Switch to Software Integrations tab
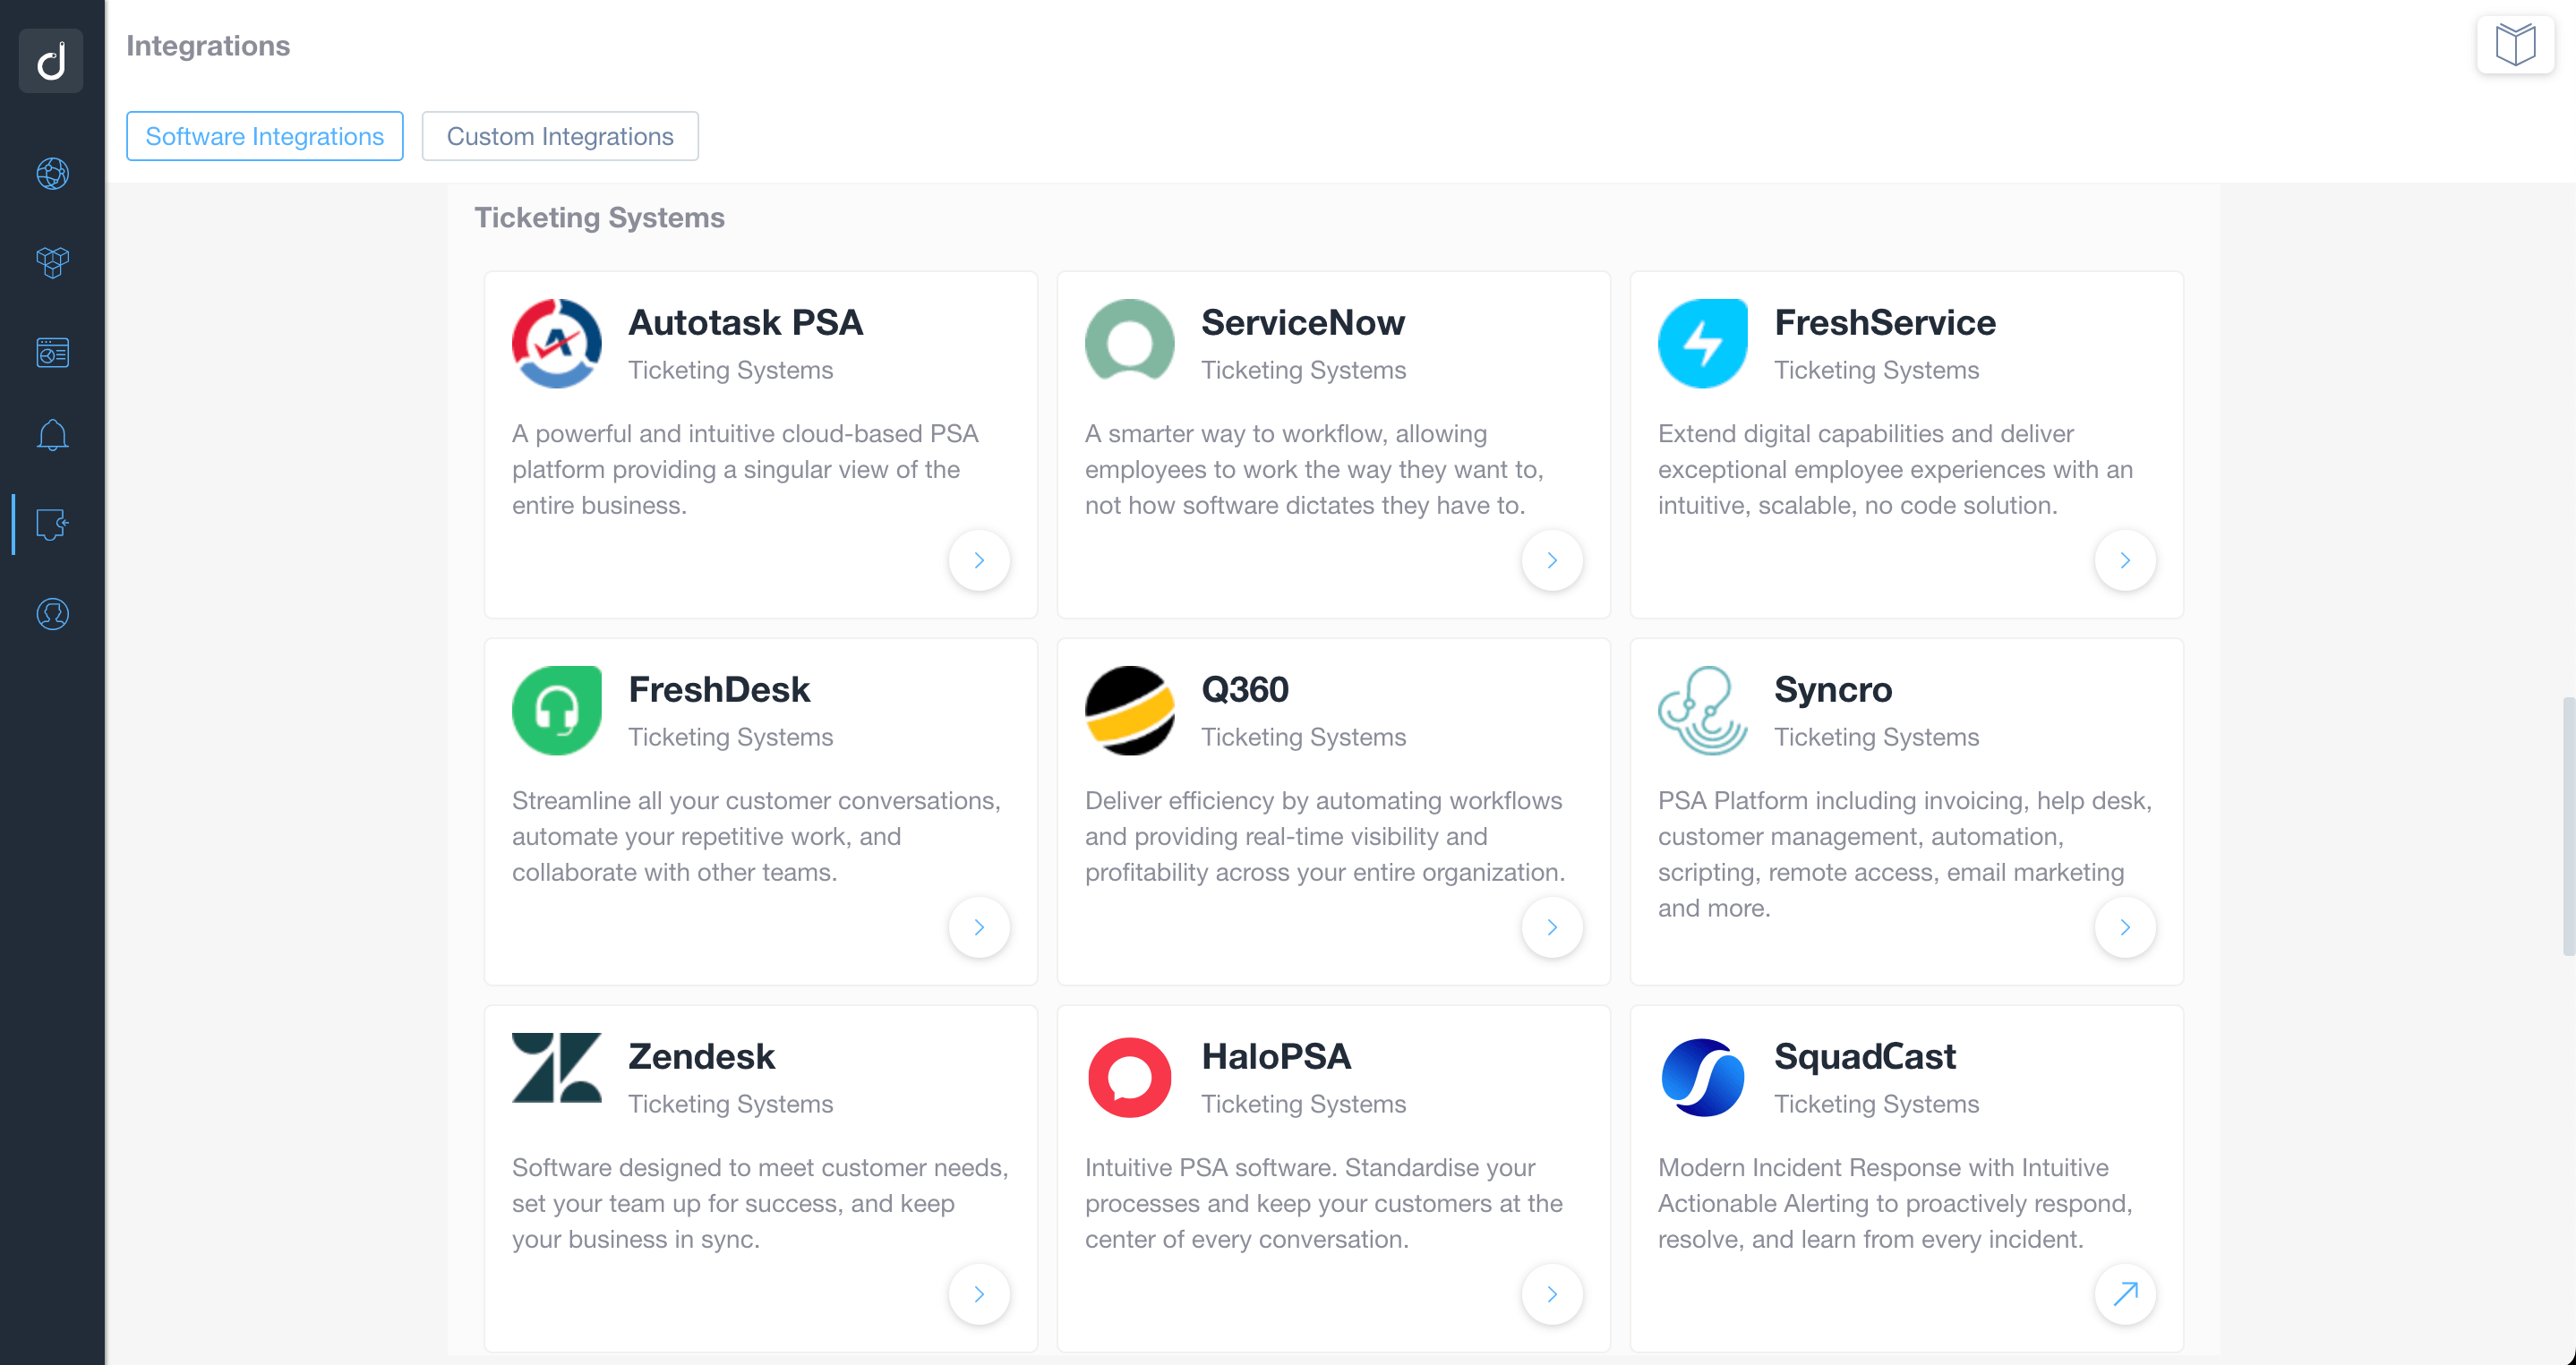This screenshot has width=2576, height=1365. (265, 136)
